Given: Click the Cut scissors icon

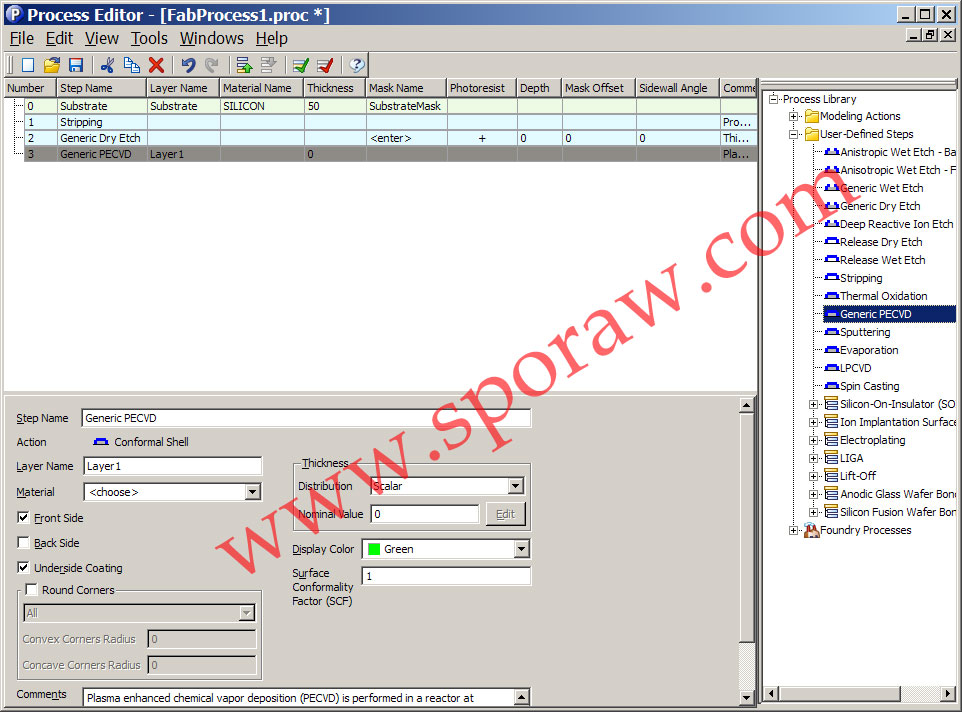Looking at the screenshot, I should (x=107, y=65).
